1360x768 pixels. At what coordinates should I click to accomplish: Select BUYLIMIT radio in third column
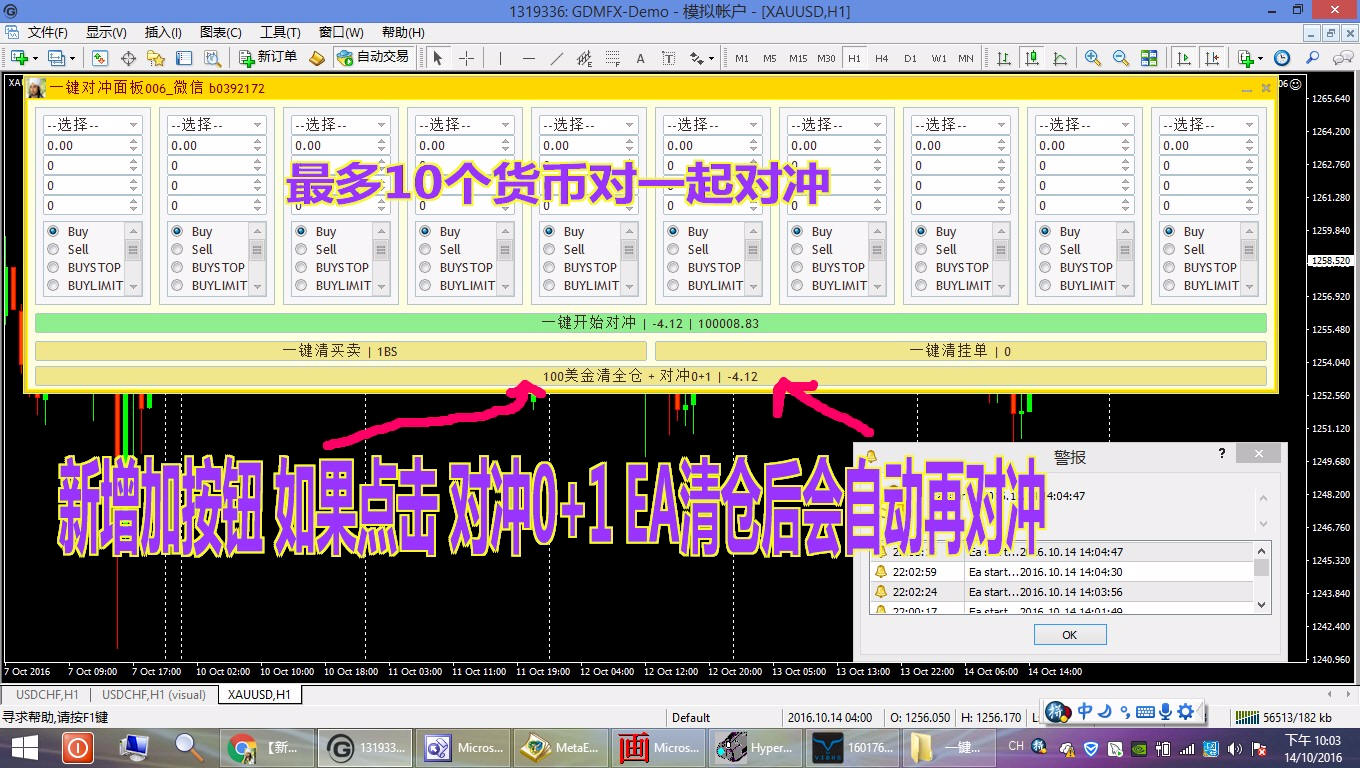[301, 285]
